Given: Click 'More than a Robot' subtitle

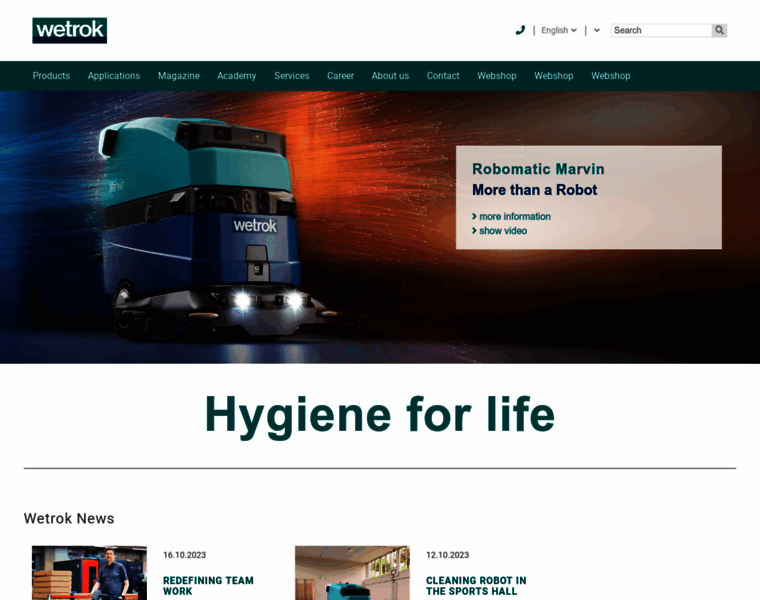Looking at the screenshot, I should tap(535, 189).
